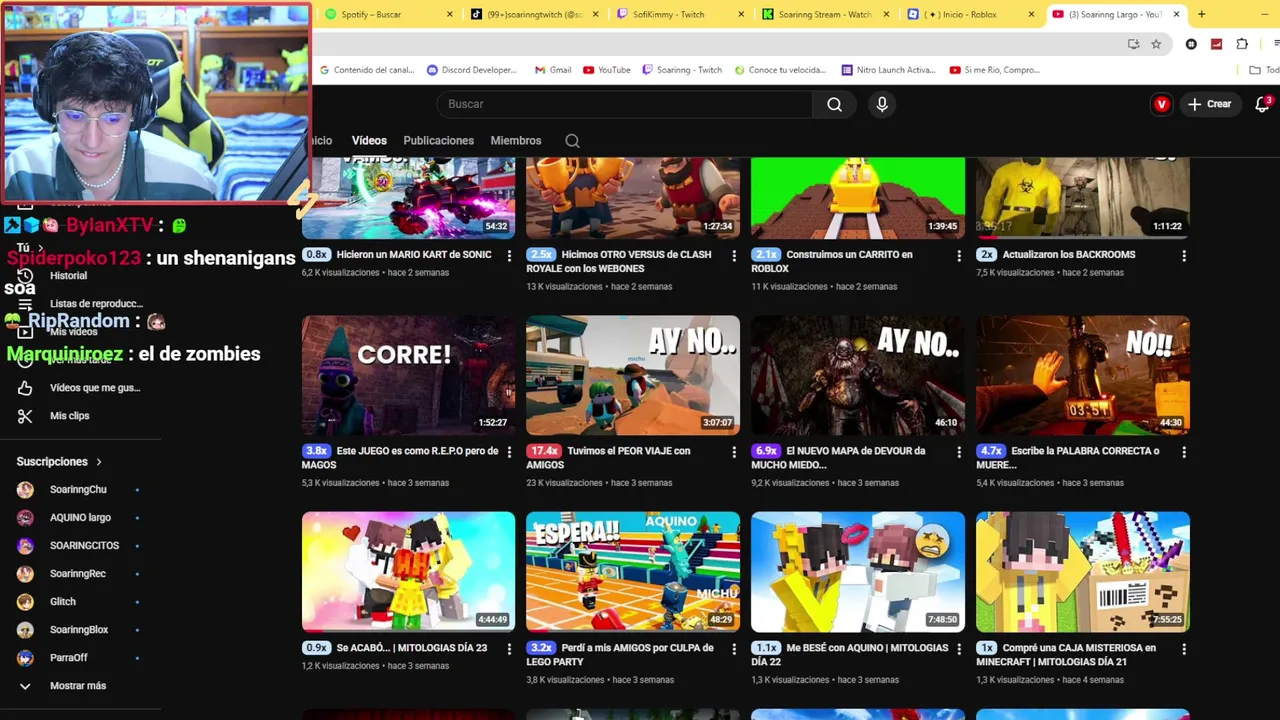Open the Contenido del canal bookmark

pos(366,70)
